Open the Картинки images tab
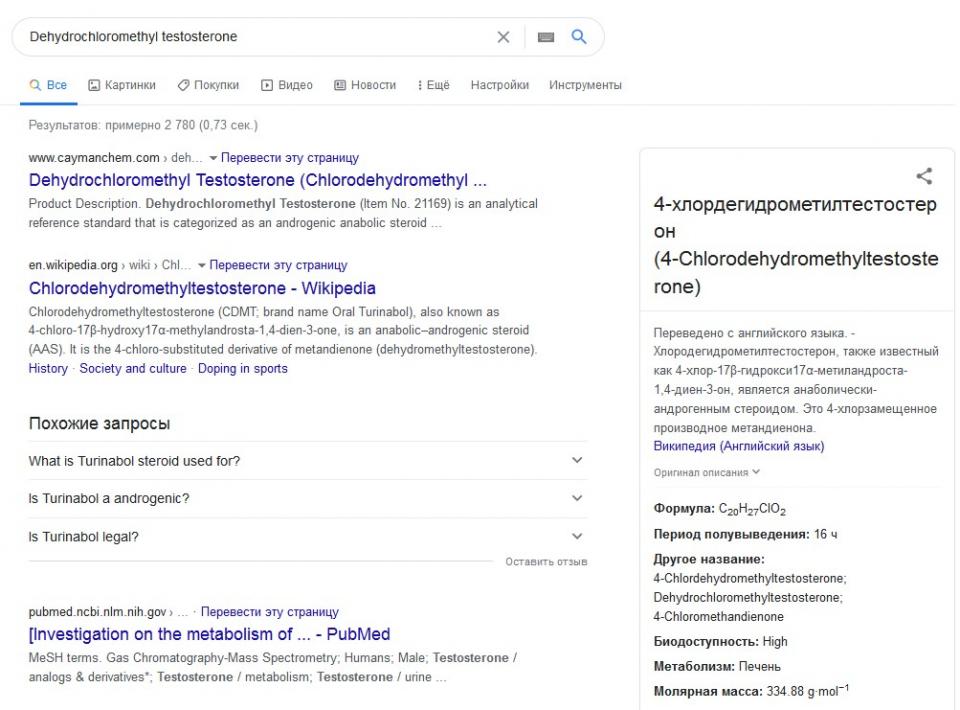 pyautogui.click(x=124, y=85)
